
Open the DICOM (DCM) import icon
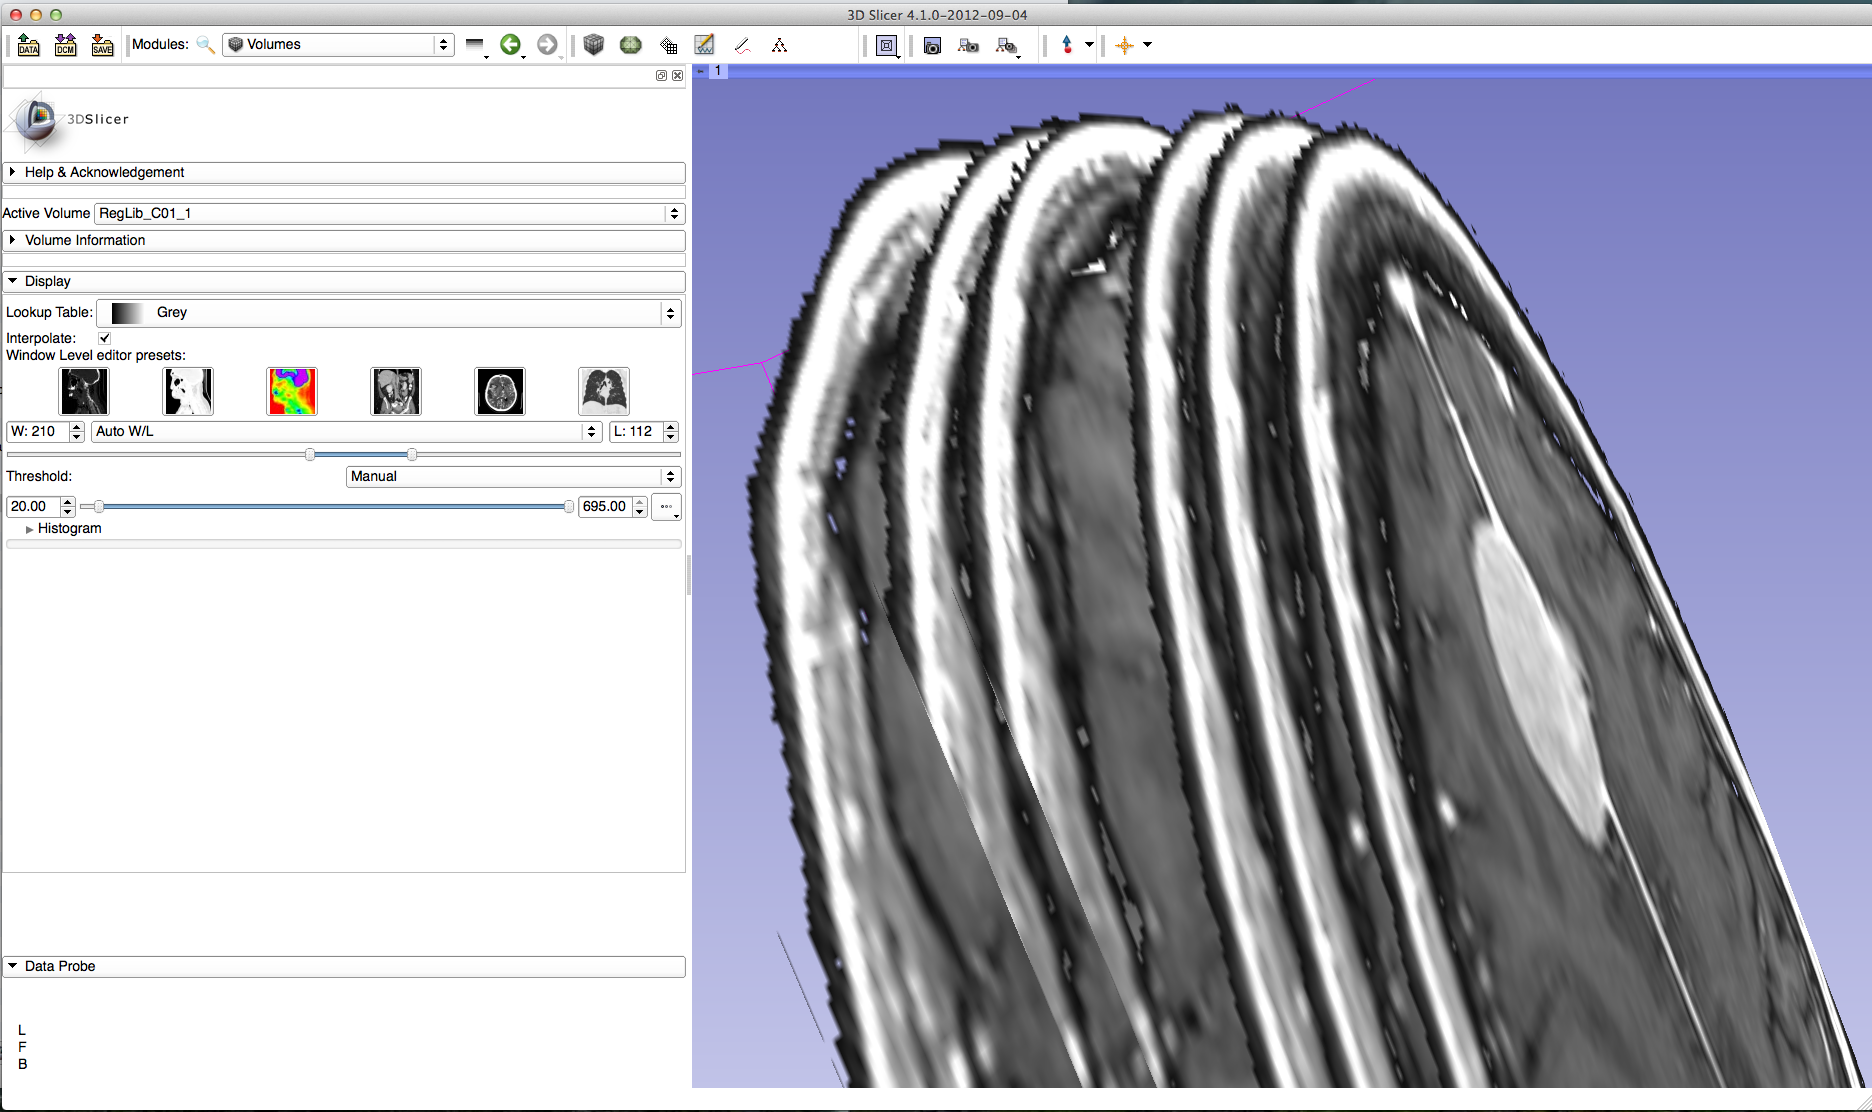click(65, 45)
